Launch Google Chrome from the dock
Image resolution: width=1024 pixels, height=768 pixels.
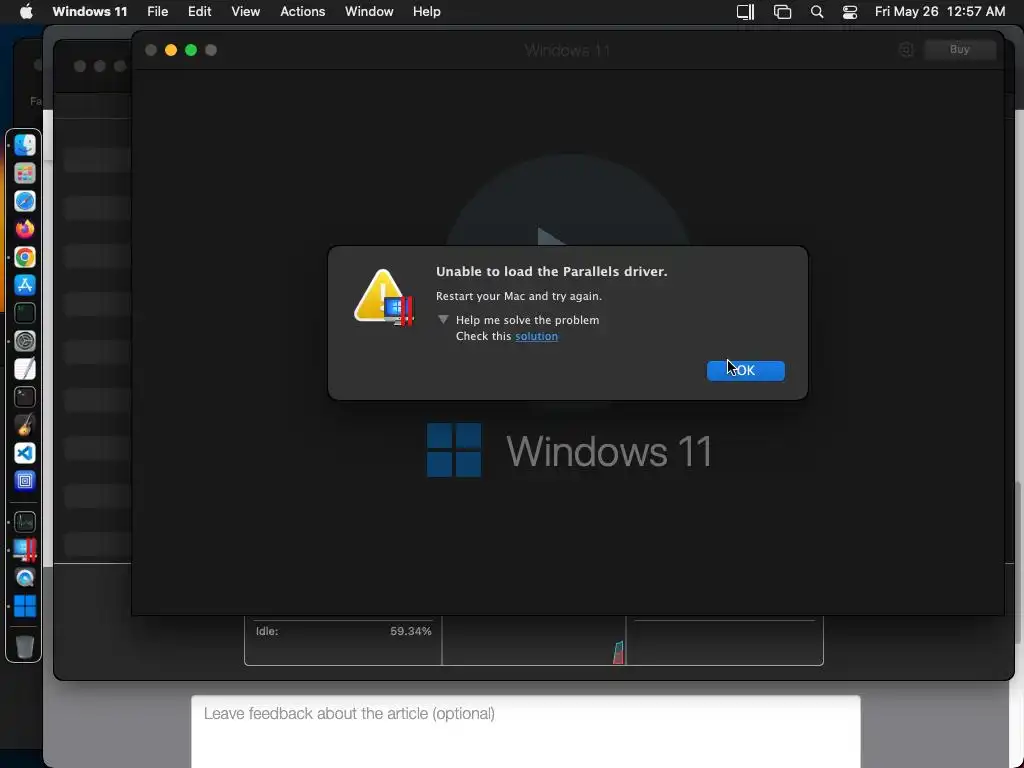tap(25, 257)
